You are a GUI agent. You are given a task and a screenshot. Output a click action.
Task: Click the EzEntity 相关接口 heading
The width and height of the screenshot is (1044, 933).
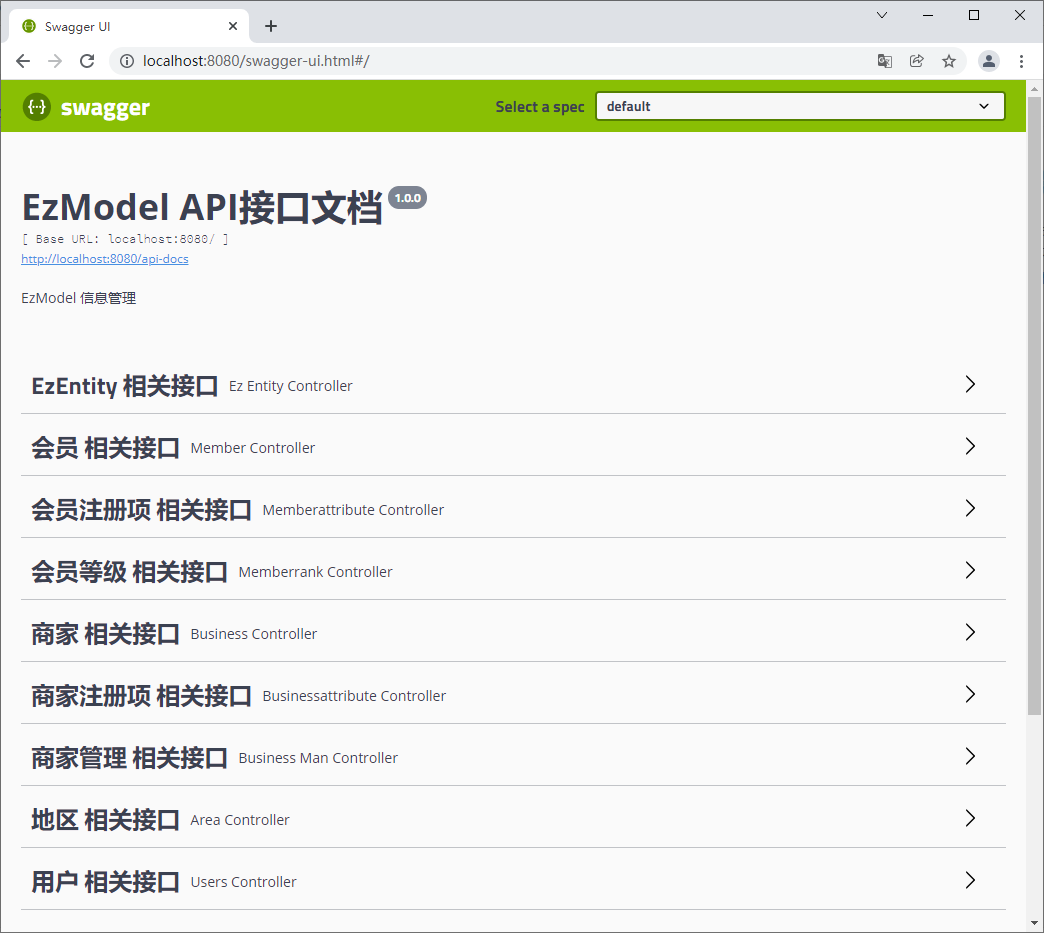point(125,386)
